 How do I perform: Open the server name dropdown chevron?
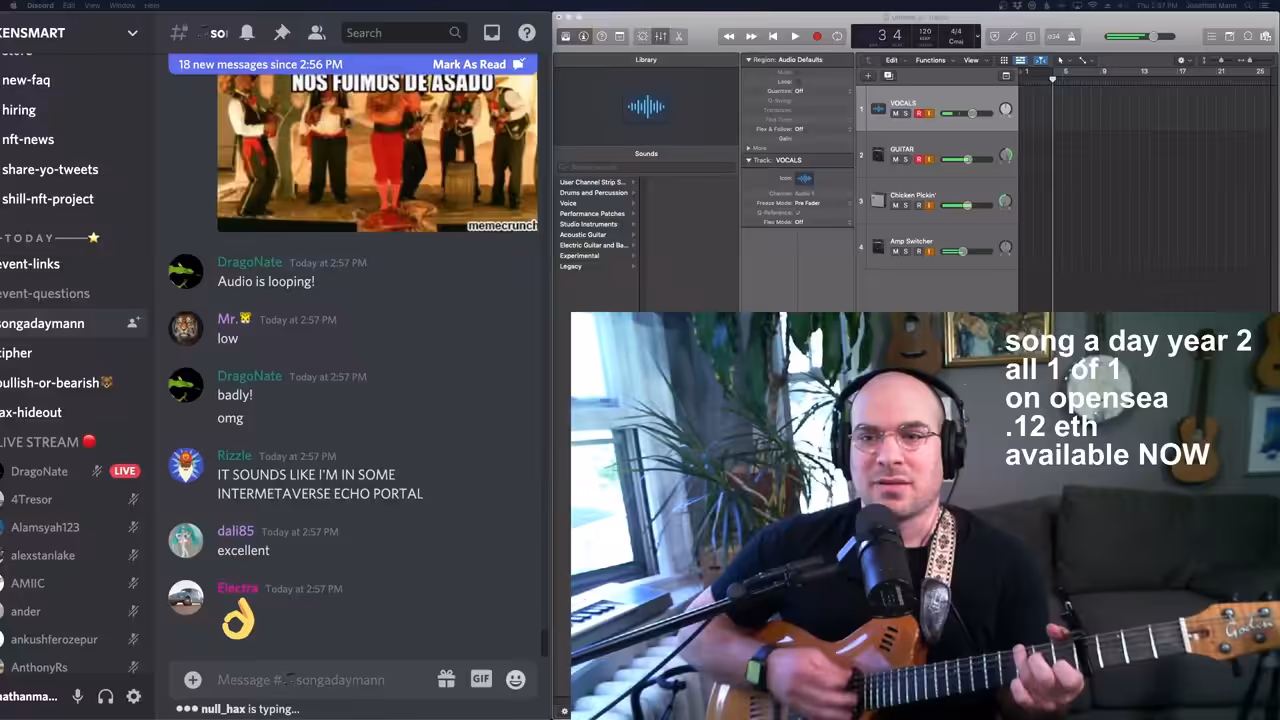(x=132, y=33)
